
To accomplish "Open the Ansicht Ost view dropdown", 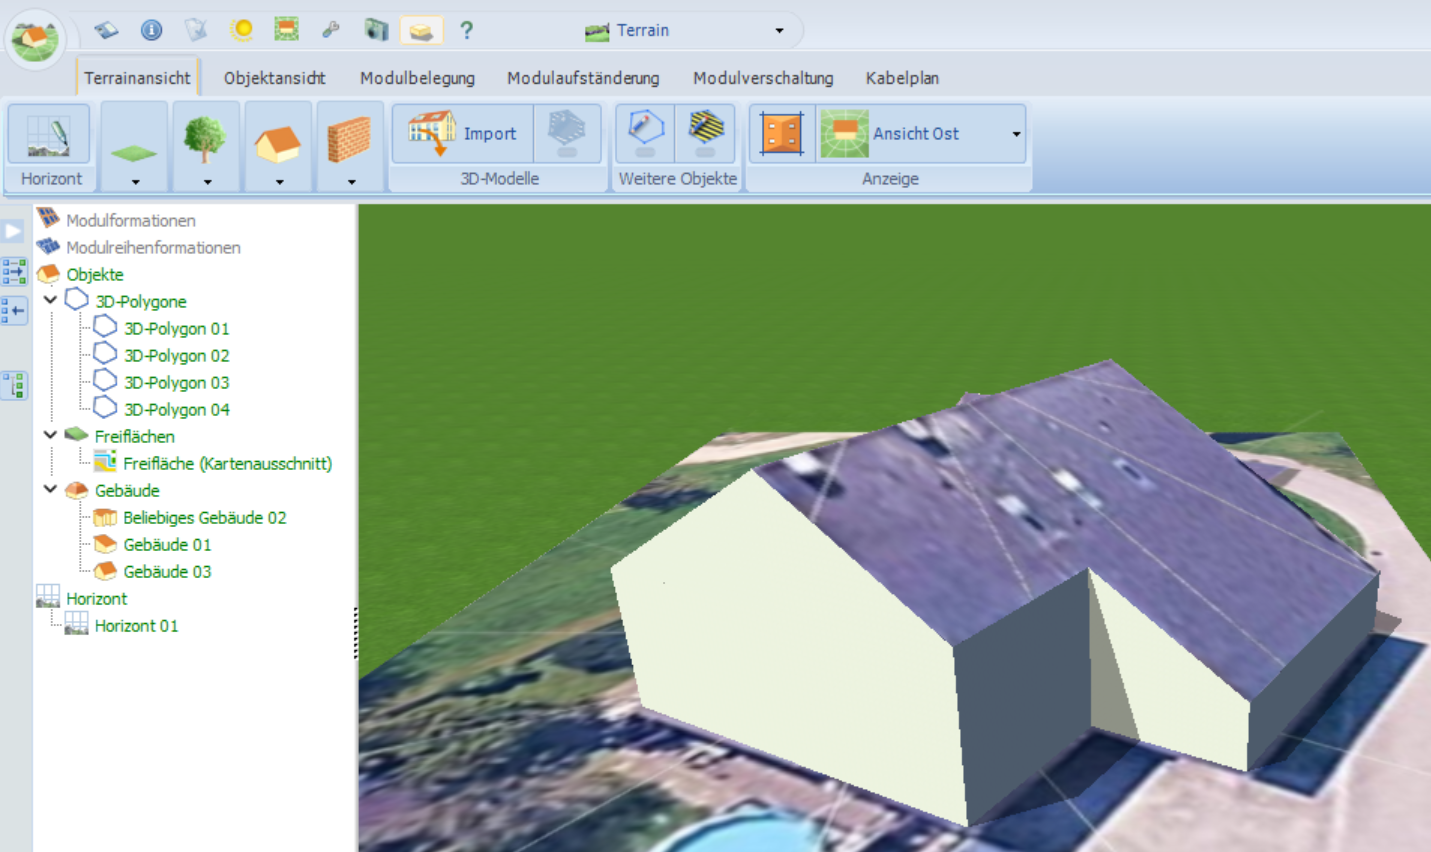I will pos(1016,134).
